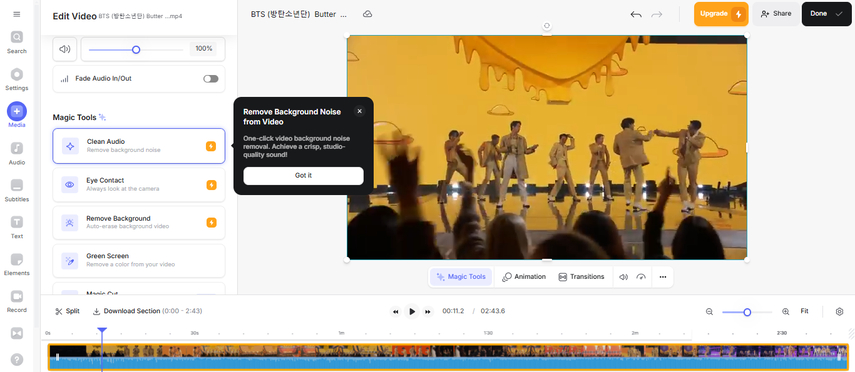This screenshot has height=372, width=855.
Task: Click the Remove Background premium lightning badge
Action: point(211,223)
